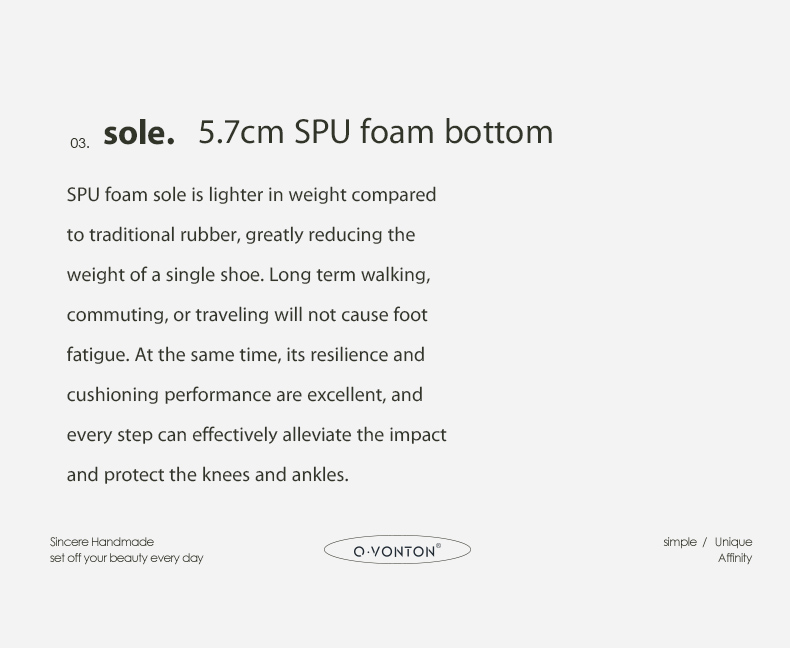The height and width of the screenshot is (648, 790).
Task: Click the O·VONTON oval logo
Action: pos(396,550)
